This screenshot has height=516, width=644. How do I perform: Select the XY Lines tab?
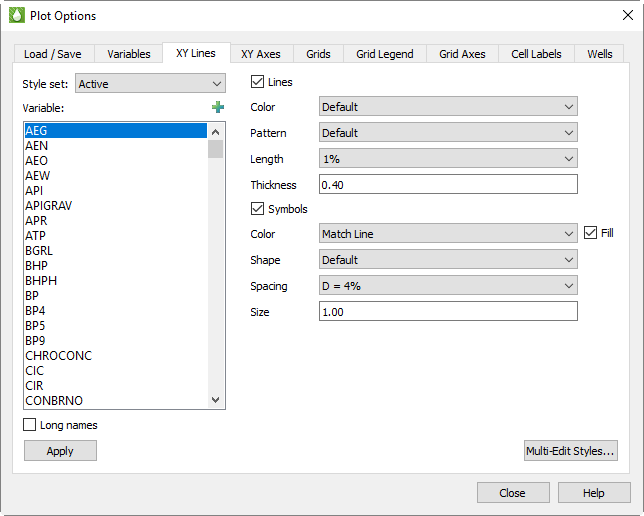click(x=196, y=53)
